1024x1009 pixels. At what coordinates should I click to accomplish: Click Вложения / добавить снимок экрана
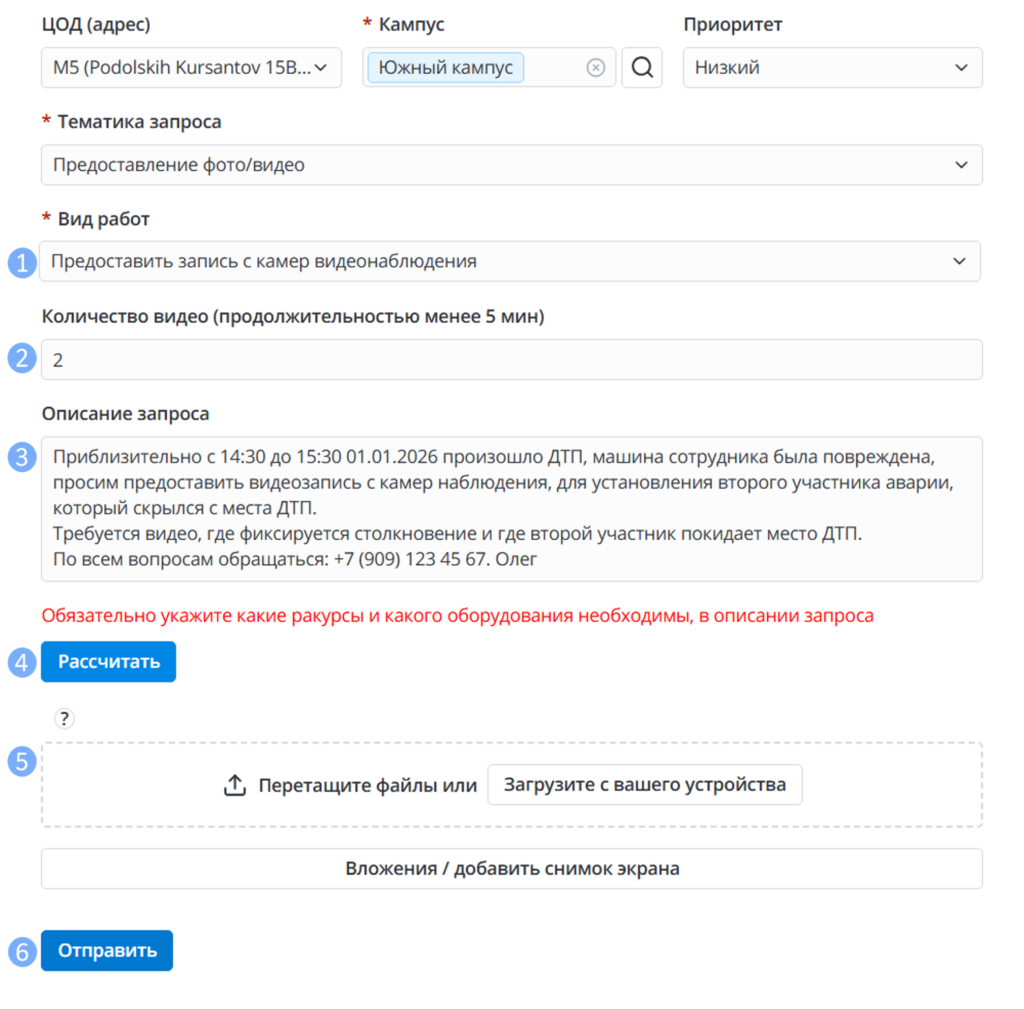click(511, 869)
